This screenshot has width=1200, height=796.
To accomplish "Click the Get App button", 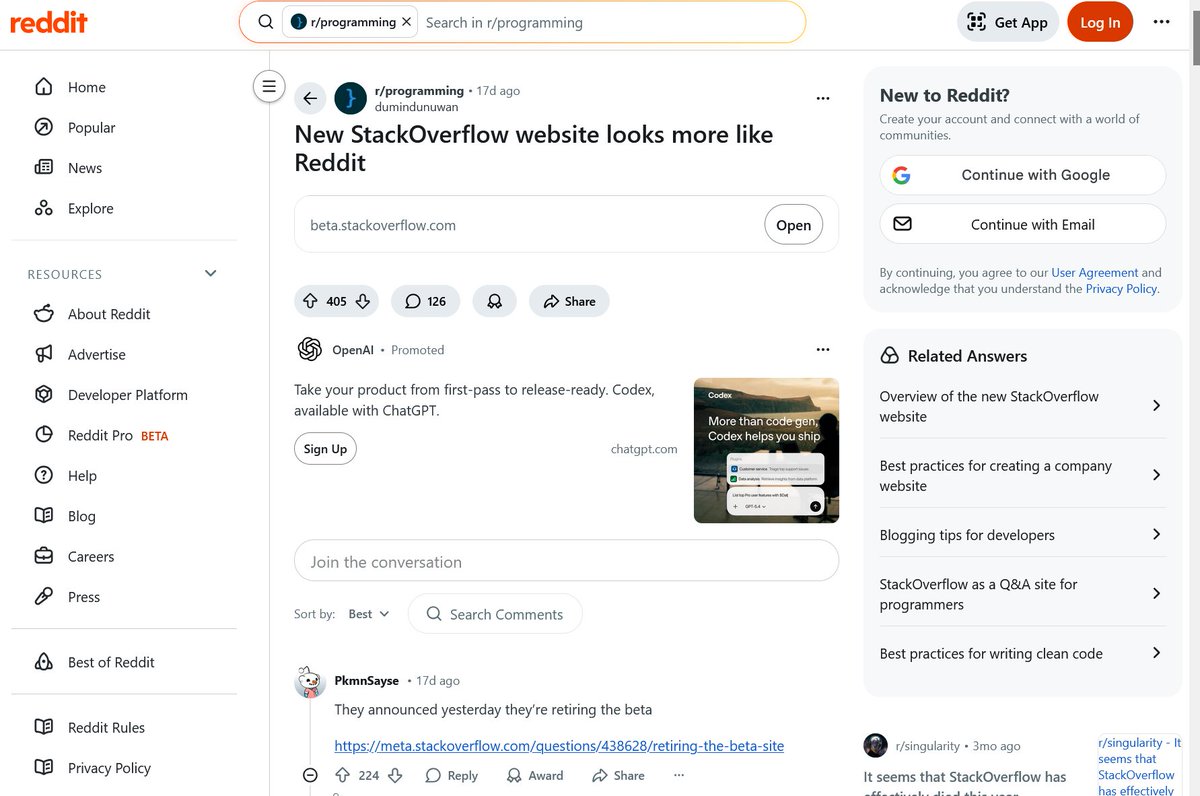I will pyautogui.click(x=1008, y=22).
